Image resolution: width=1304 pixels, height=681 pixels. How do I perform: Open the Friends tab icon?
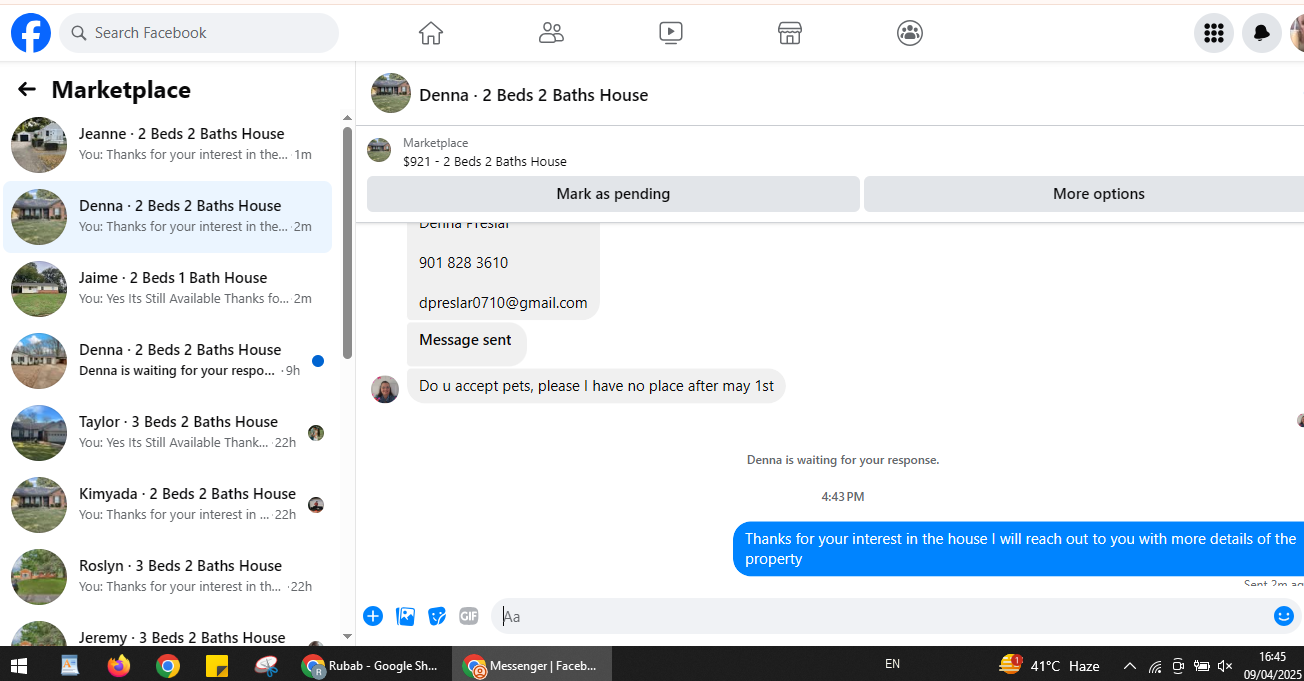[551, 33]
